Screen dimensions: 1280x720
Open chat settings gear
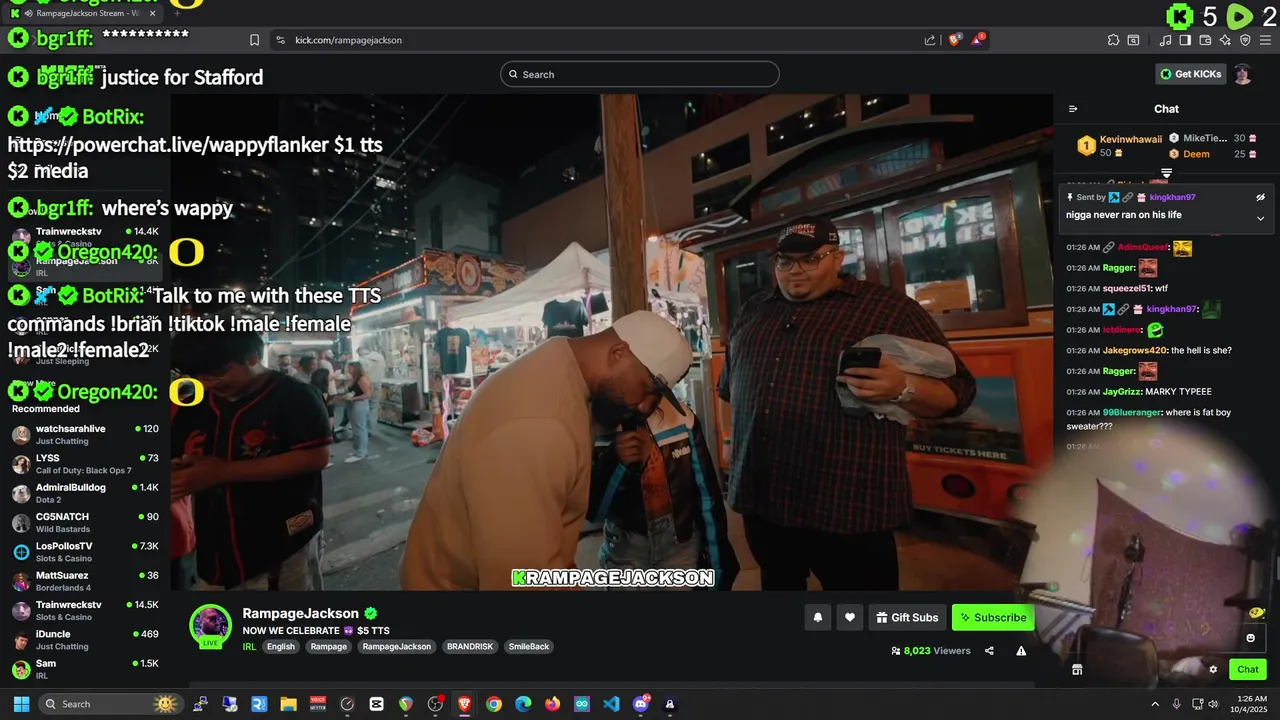[x=1213, y=670]
